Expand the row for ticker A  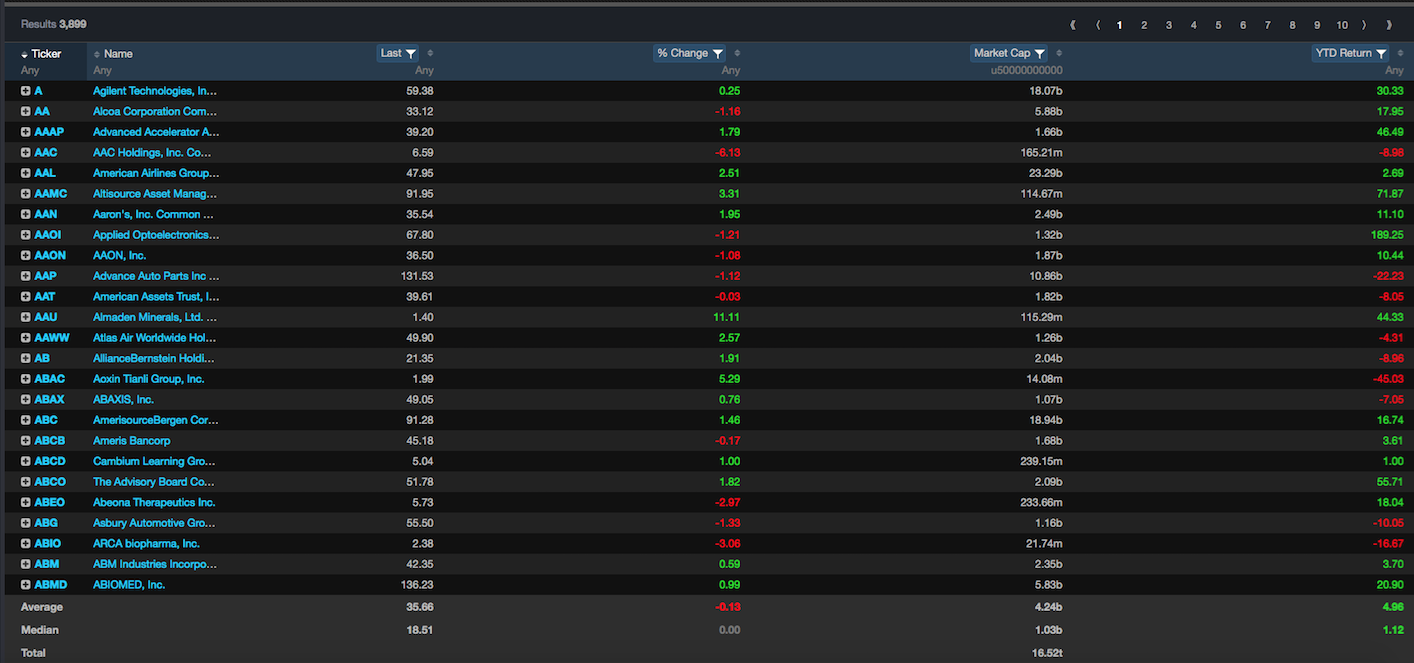coord(26,91)
